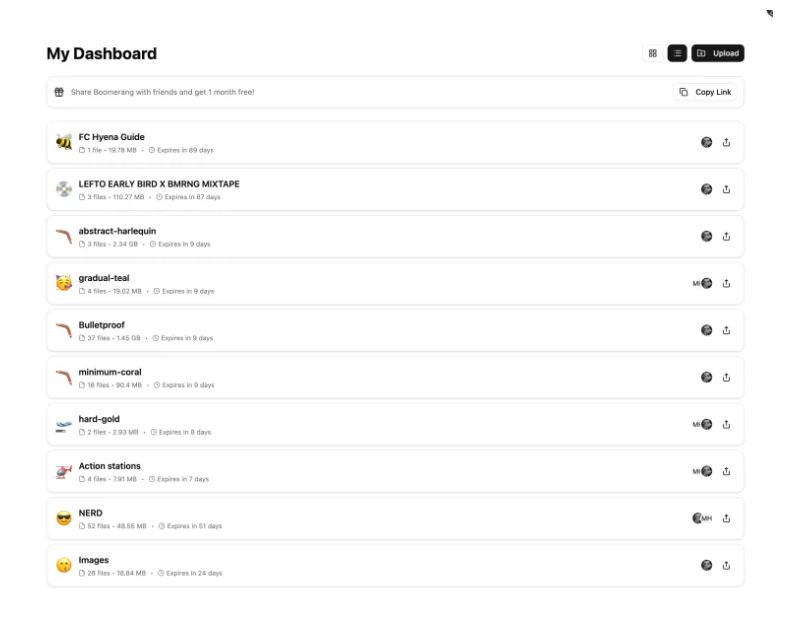Image resolution: width=796 pixels, height=619 pixels.
Task: Open the Images project row
Action: 395,566
